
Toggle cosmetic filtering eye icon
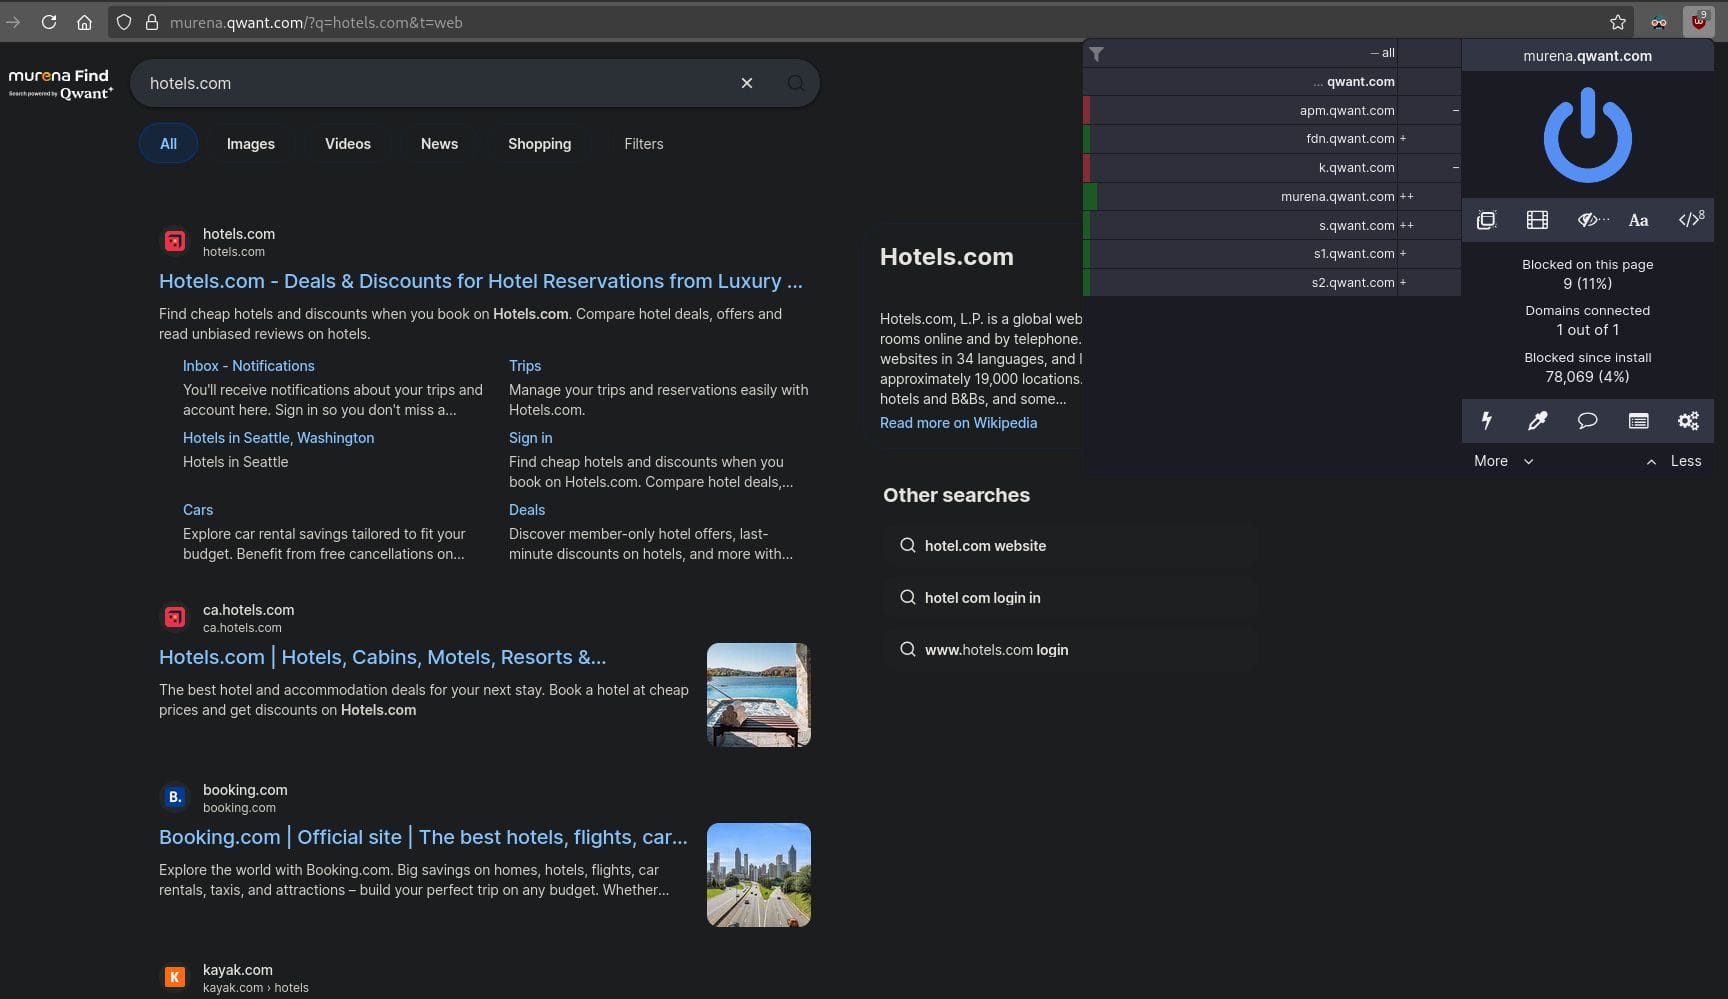click(x=1589, y=220)
